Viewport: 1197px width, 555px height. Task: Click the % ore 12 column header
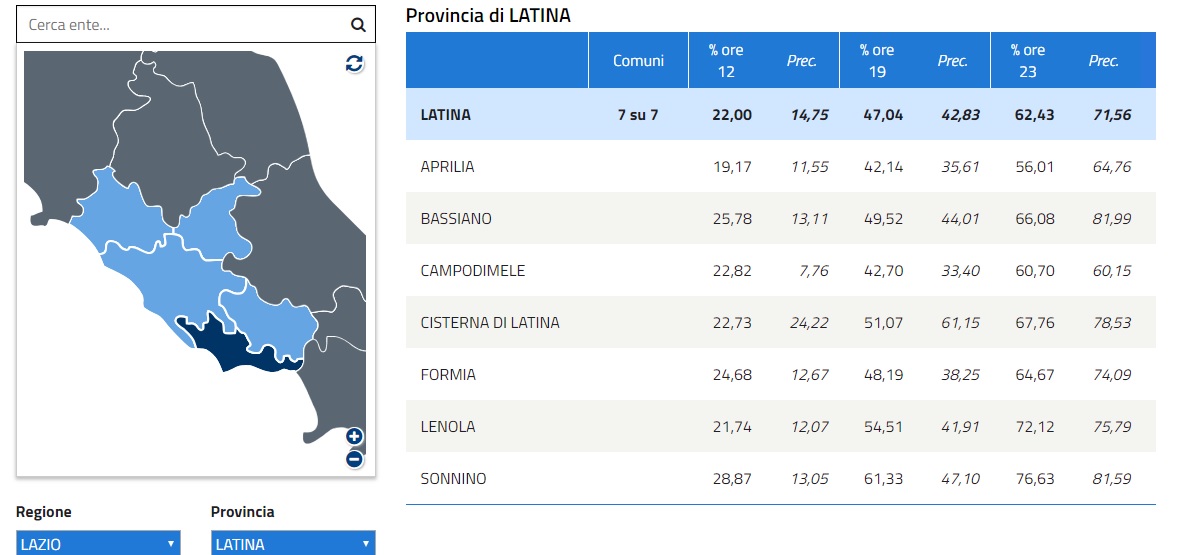(x=726, y=60)
